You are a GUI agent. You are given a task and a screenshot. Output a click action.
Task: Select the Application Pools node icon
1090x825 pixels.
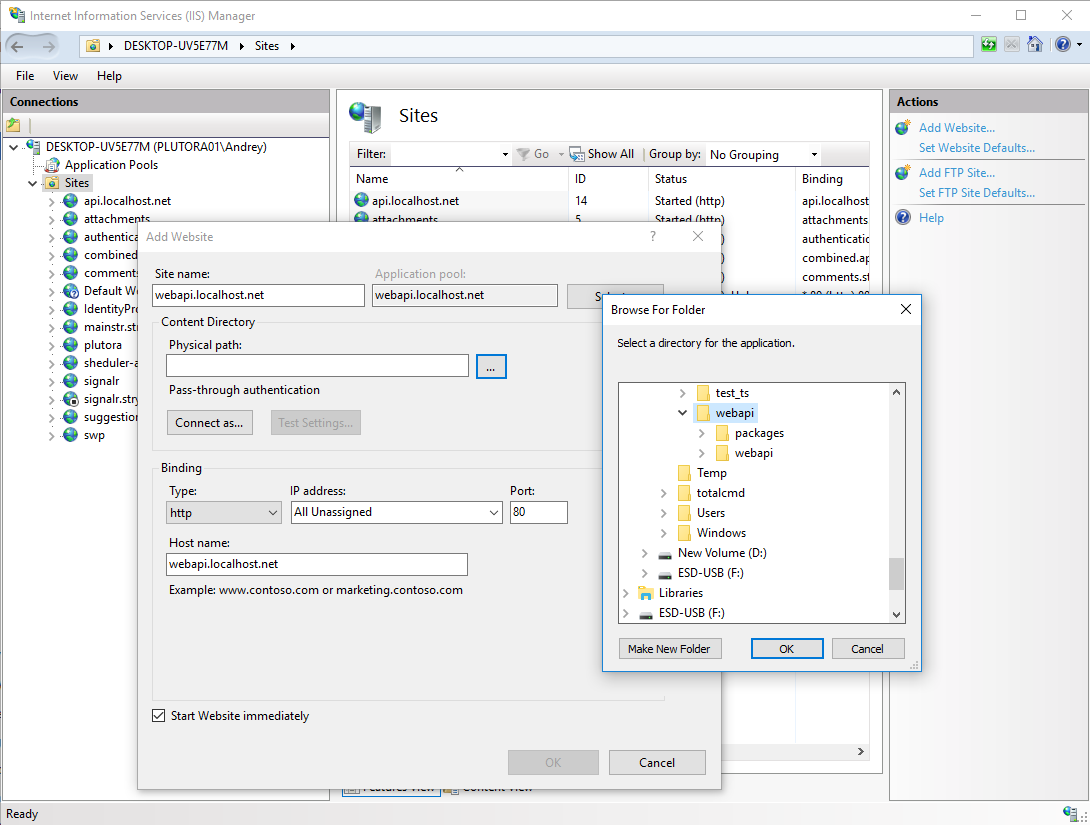click(x=52, y=165)
